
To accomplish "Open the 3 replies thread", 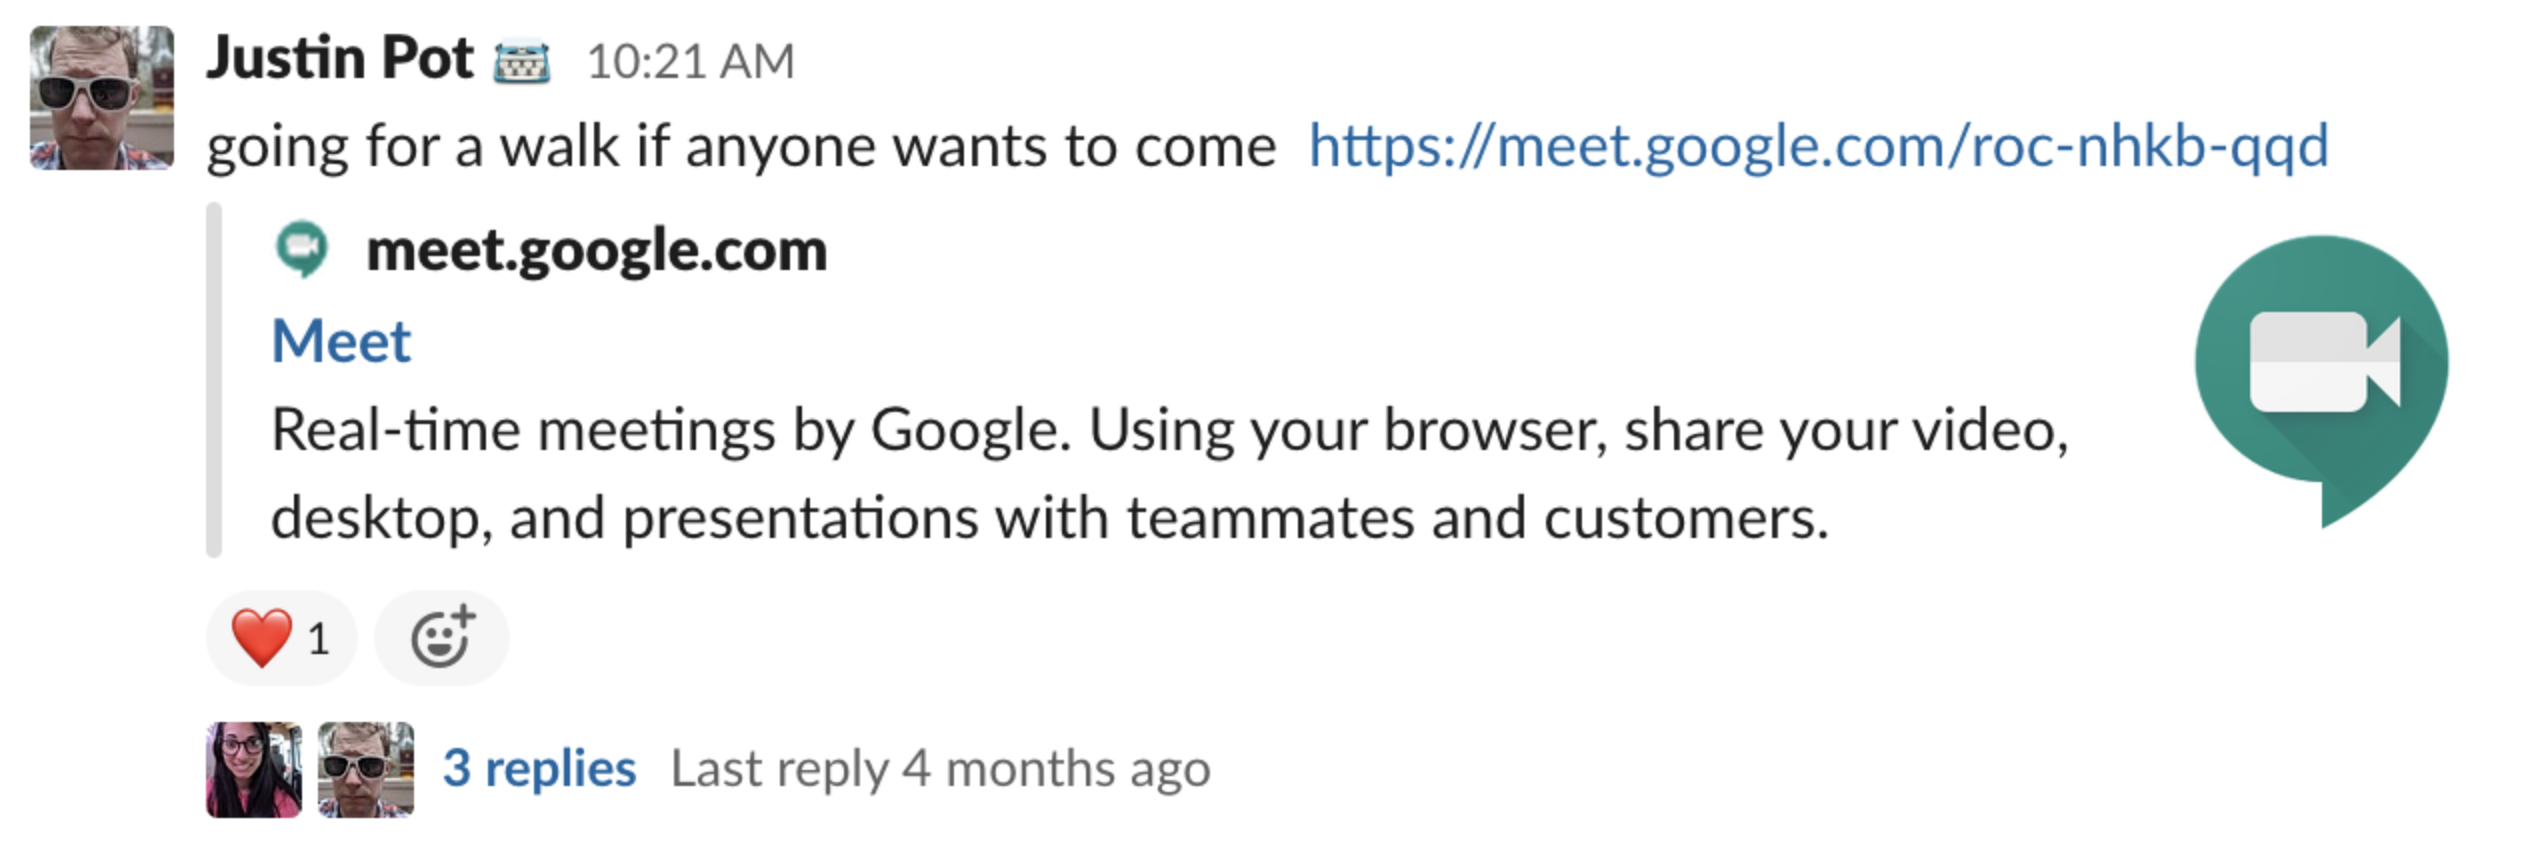I will [x=540, y=769].
